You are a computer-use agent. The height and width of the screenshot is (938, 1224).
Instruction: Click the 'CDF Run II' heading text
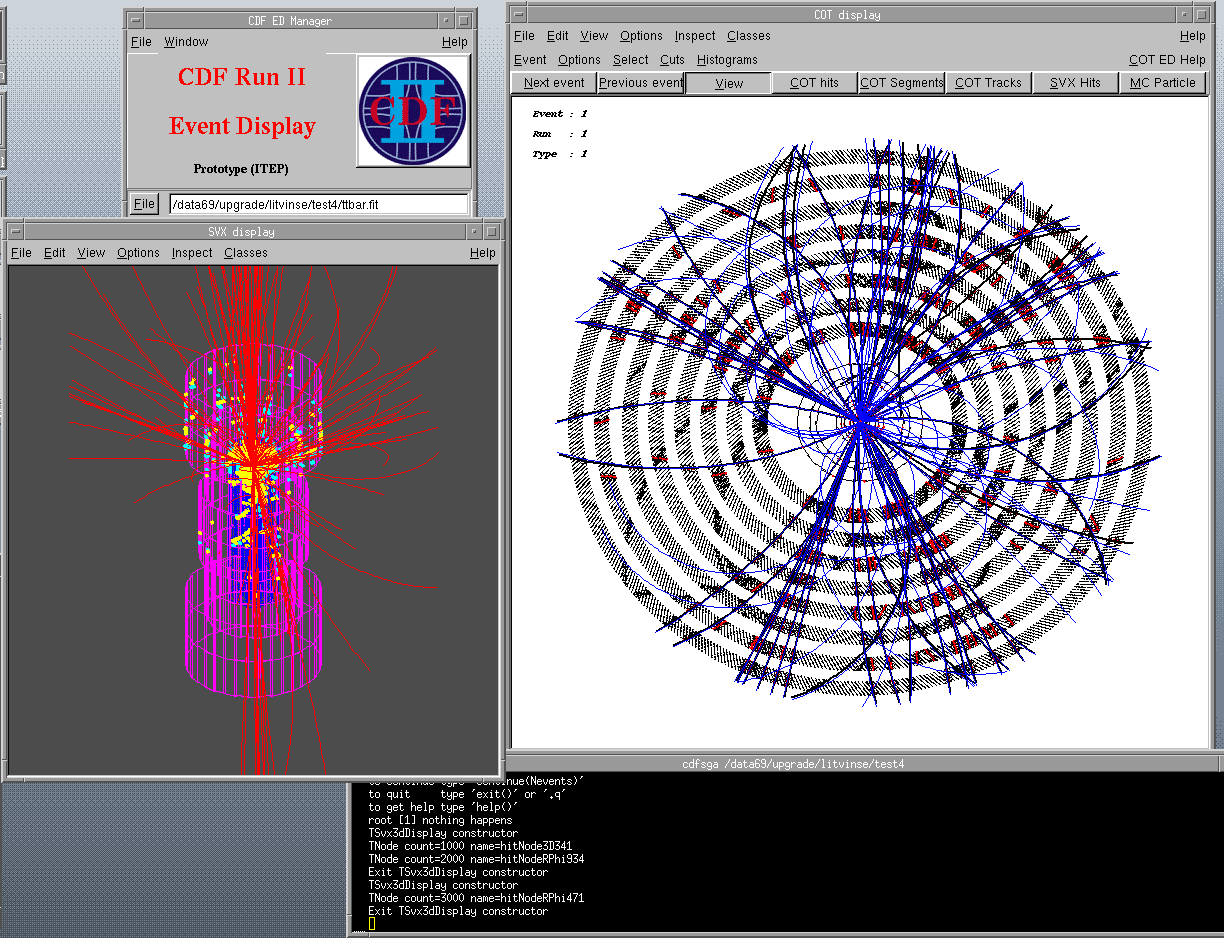coord(242,77)
